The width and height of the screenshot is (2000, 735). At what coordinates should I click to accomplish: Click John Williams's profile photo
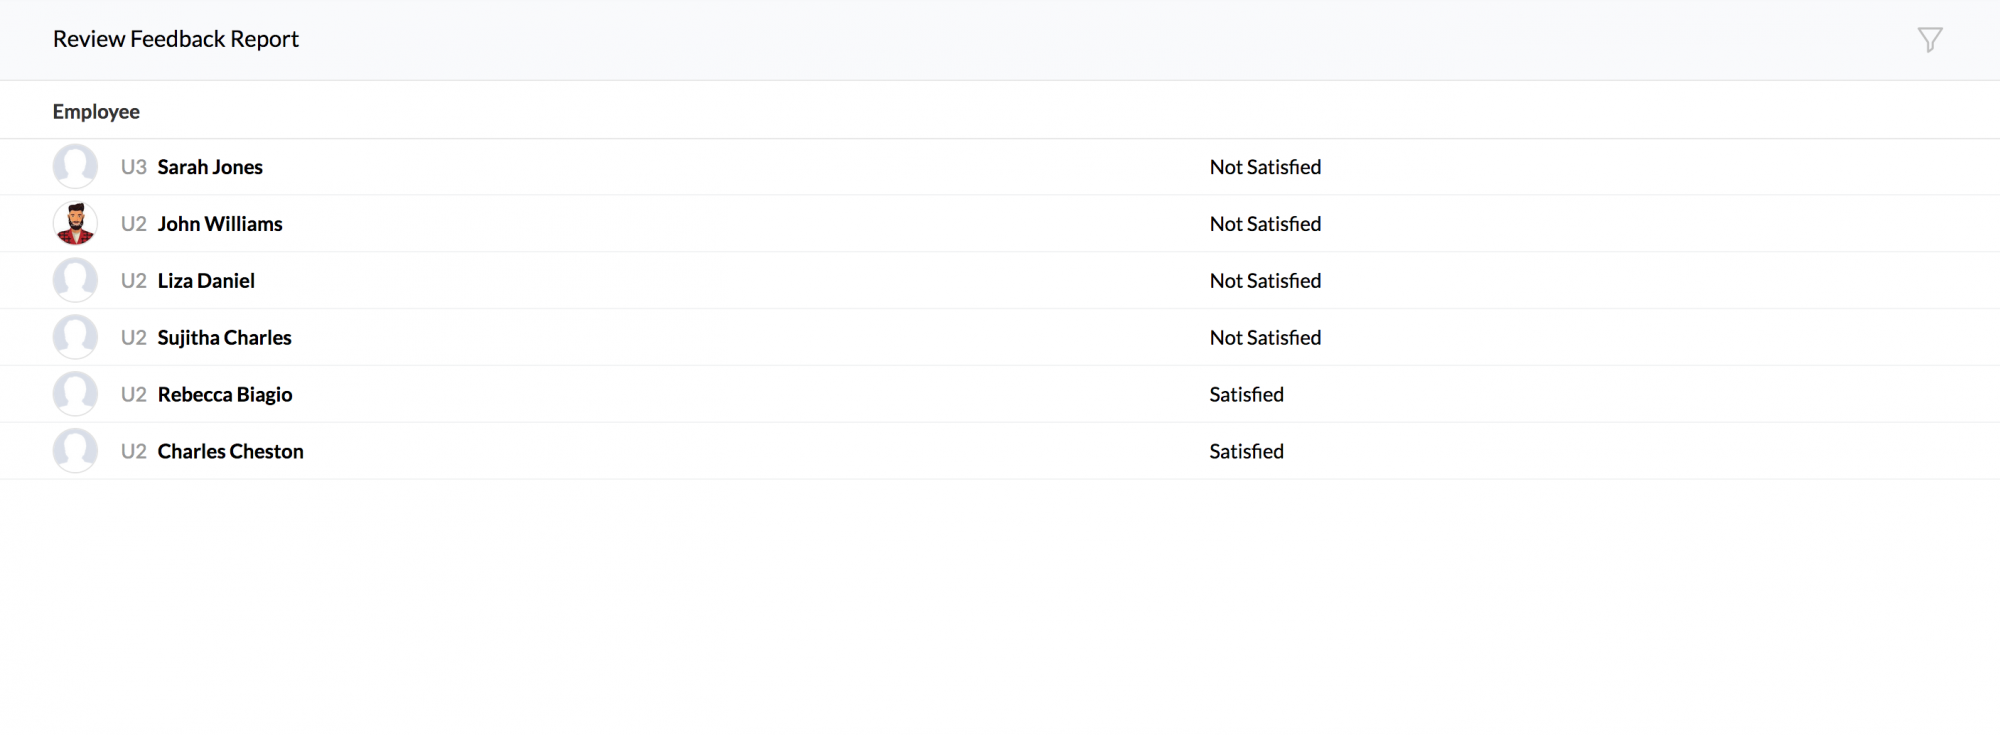click(x=75, y=224)
